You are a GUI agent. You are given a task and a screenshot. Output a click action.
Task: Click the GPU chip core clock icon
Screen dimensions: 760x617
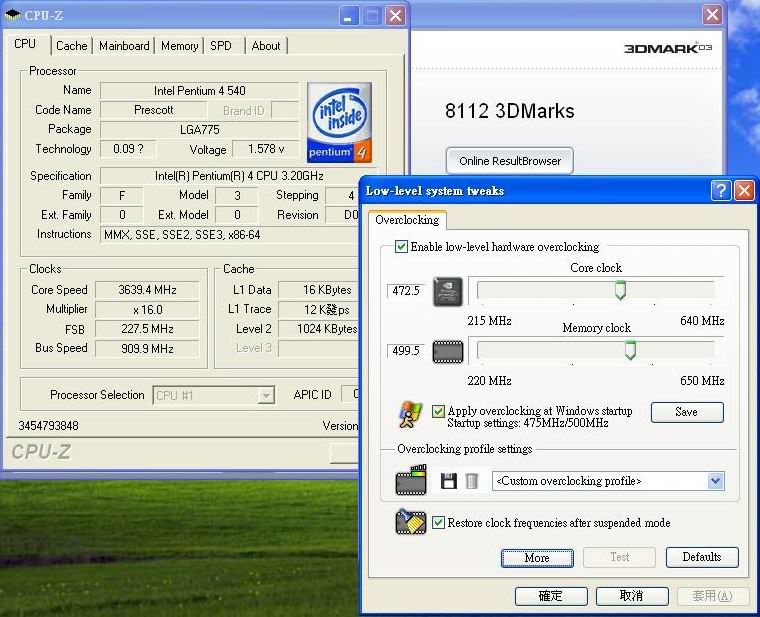pyautogui.click(x=447, y=291)
